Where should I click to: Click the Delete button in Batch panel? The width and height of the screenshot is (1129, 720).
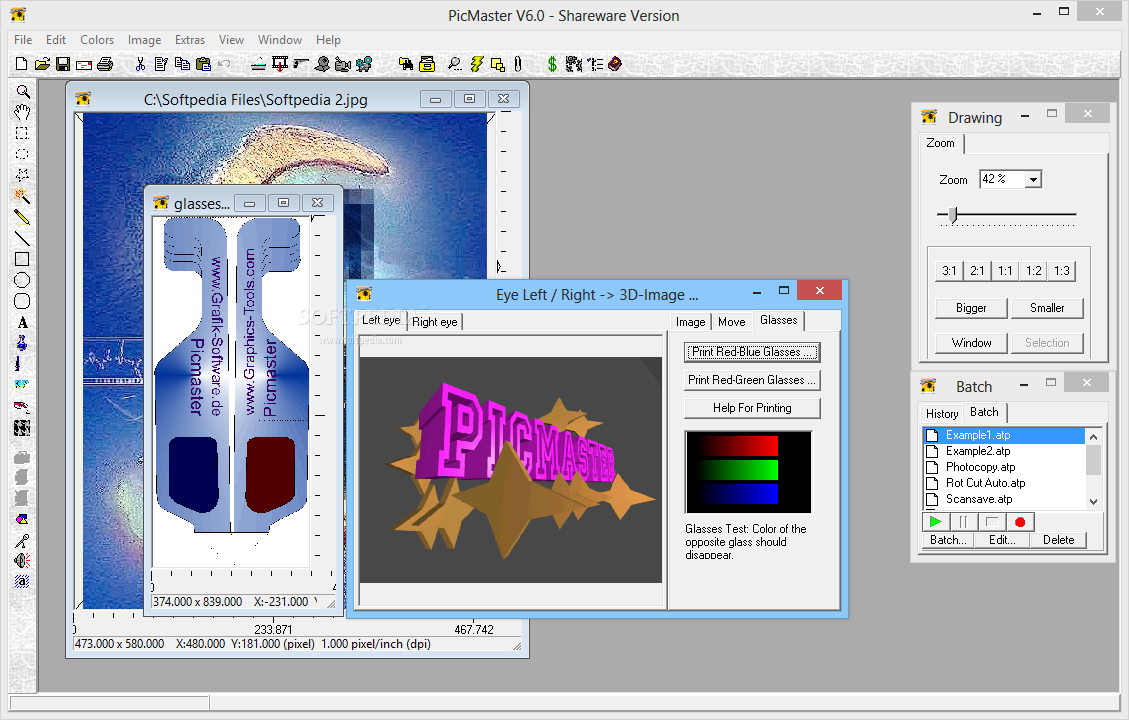[1058, 540]
